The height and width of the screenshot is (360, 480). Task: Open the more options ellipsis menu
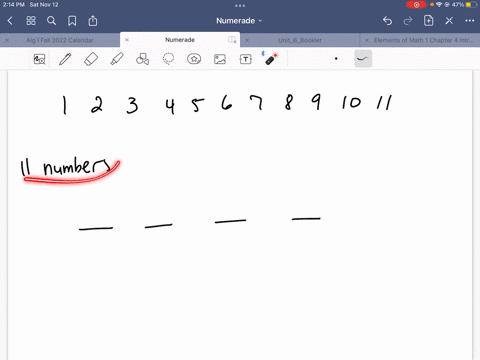coord(470,21)
